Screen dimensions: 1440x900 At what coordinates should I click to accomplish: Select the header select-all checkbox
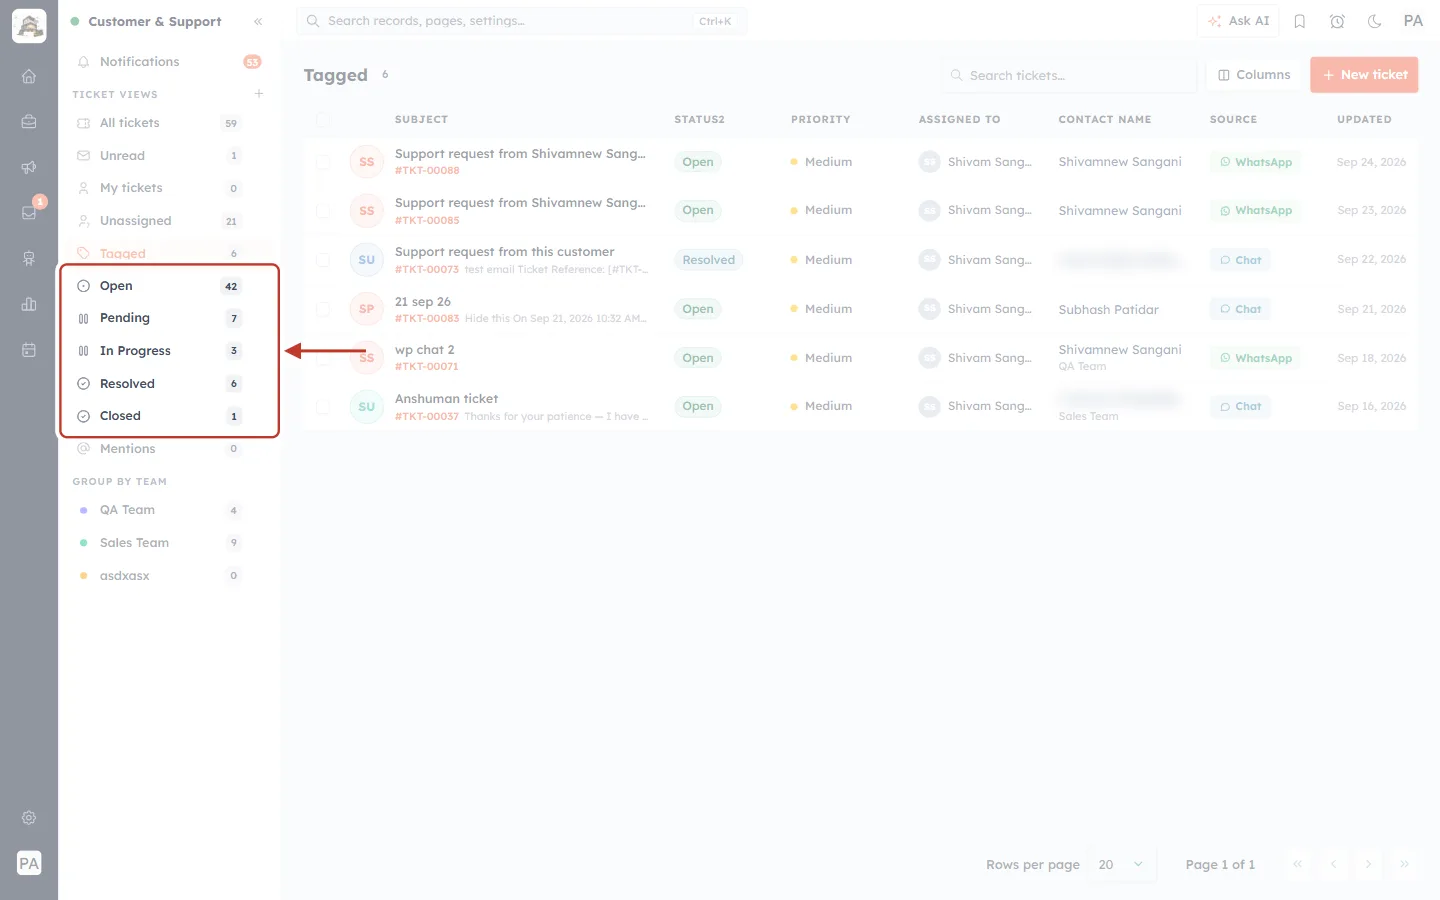(x=323, y=120)
